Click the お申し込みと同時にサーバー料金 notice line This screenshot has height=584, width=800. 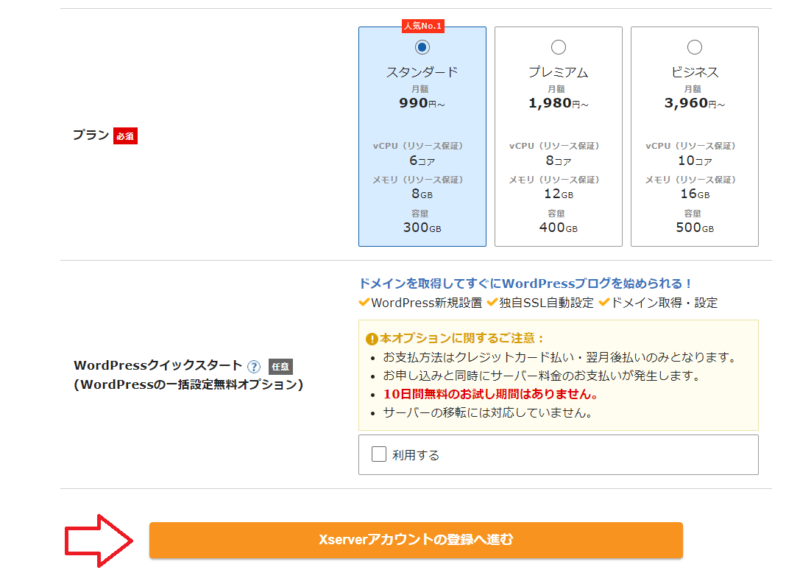coord(542,376)
